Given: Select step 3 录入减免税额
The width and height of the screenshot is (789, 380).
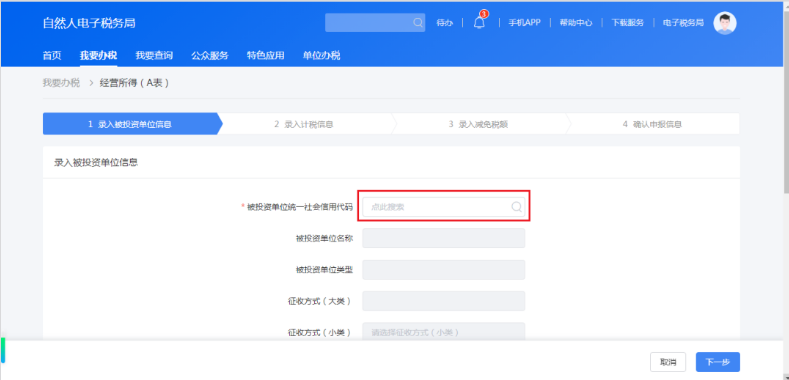Looking at the screenshot, I should [478, 124].
